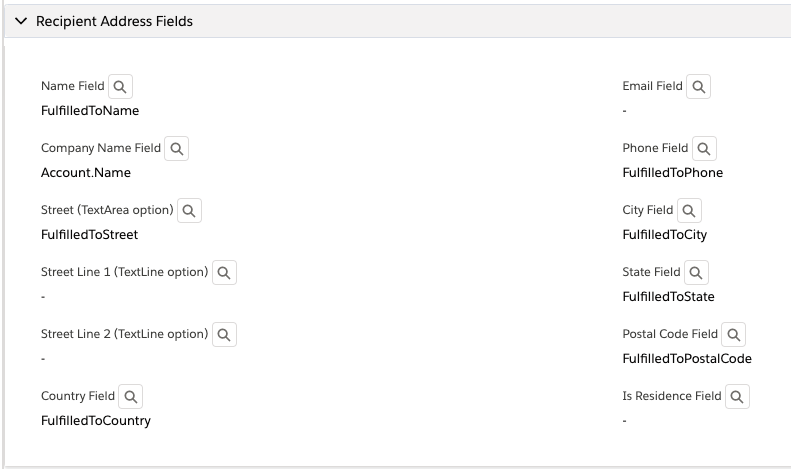Select the FulfilledToName value
The width and height of the screenshot is (791, 469).
pyautogui.click(x=90, y=110)
